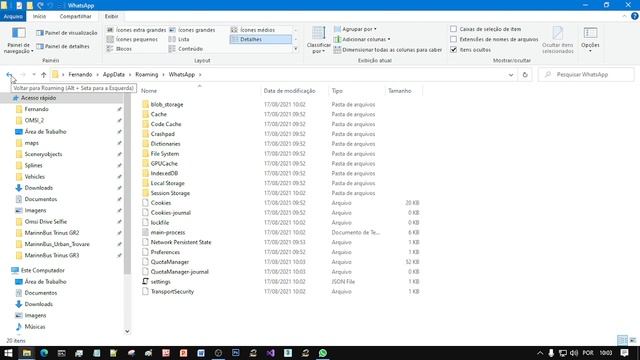Open Músicas under Este Computador
Viewport: 640px width, 360px height.
[35, 327]
